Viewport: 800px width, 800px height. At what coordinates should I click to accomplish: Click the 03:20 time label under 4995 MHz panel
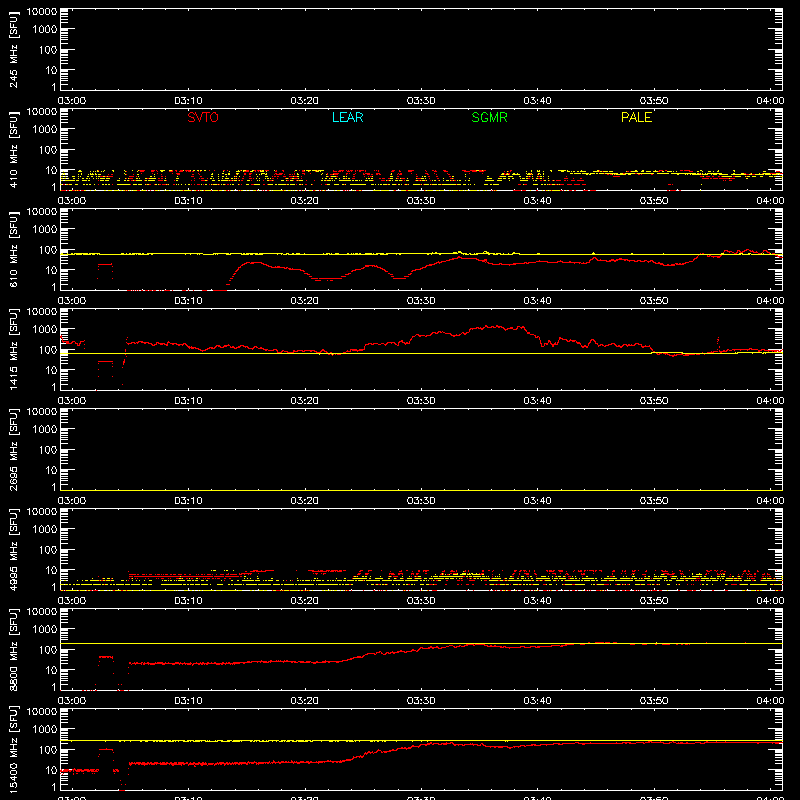305,601
